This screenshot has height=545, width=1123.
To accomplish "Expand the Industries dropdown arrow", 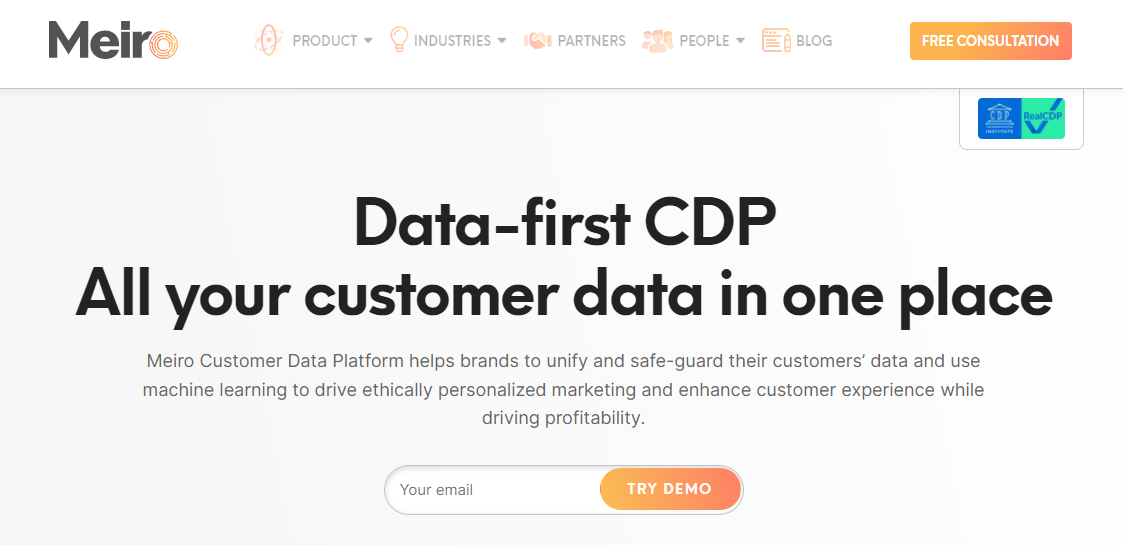I will coord(502,41).
